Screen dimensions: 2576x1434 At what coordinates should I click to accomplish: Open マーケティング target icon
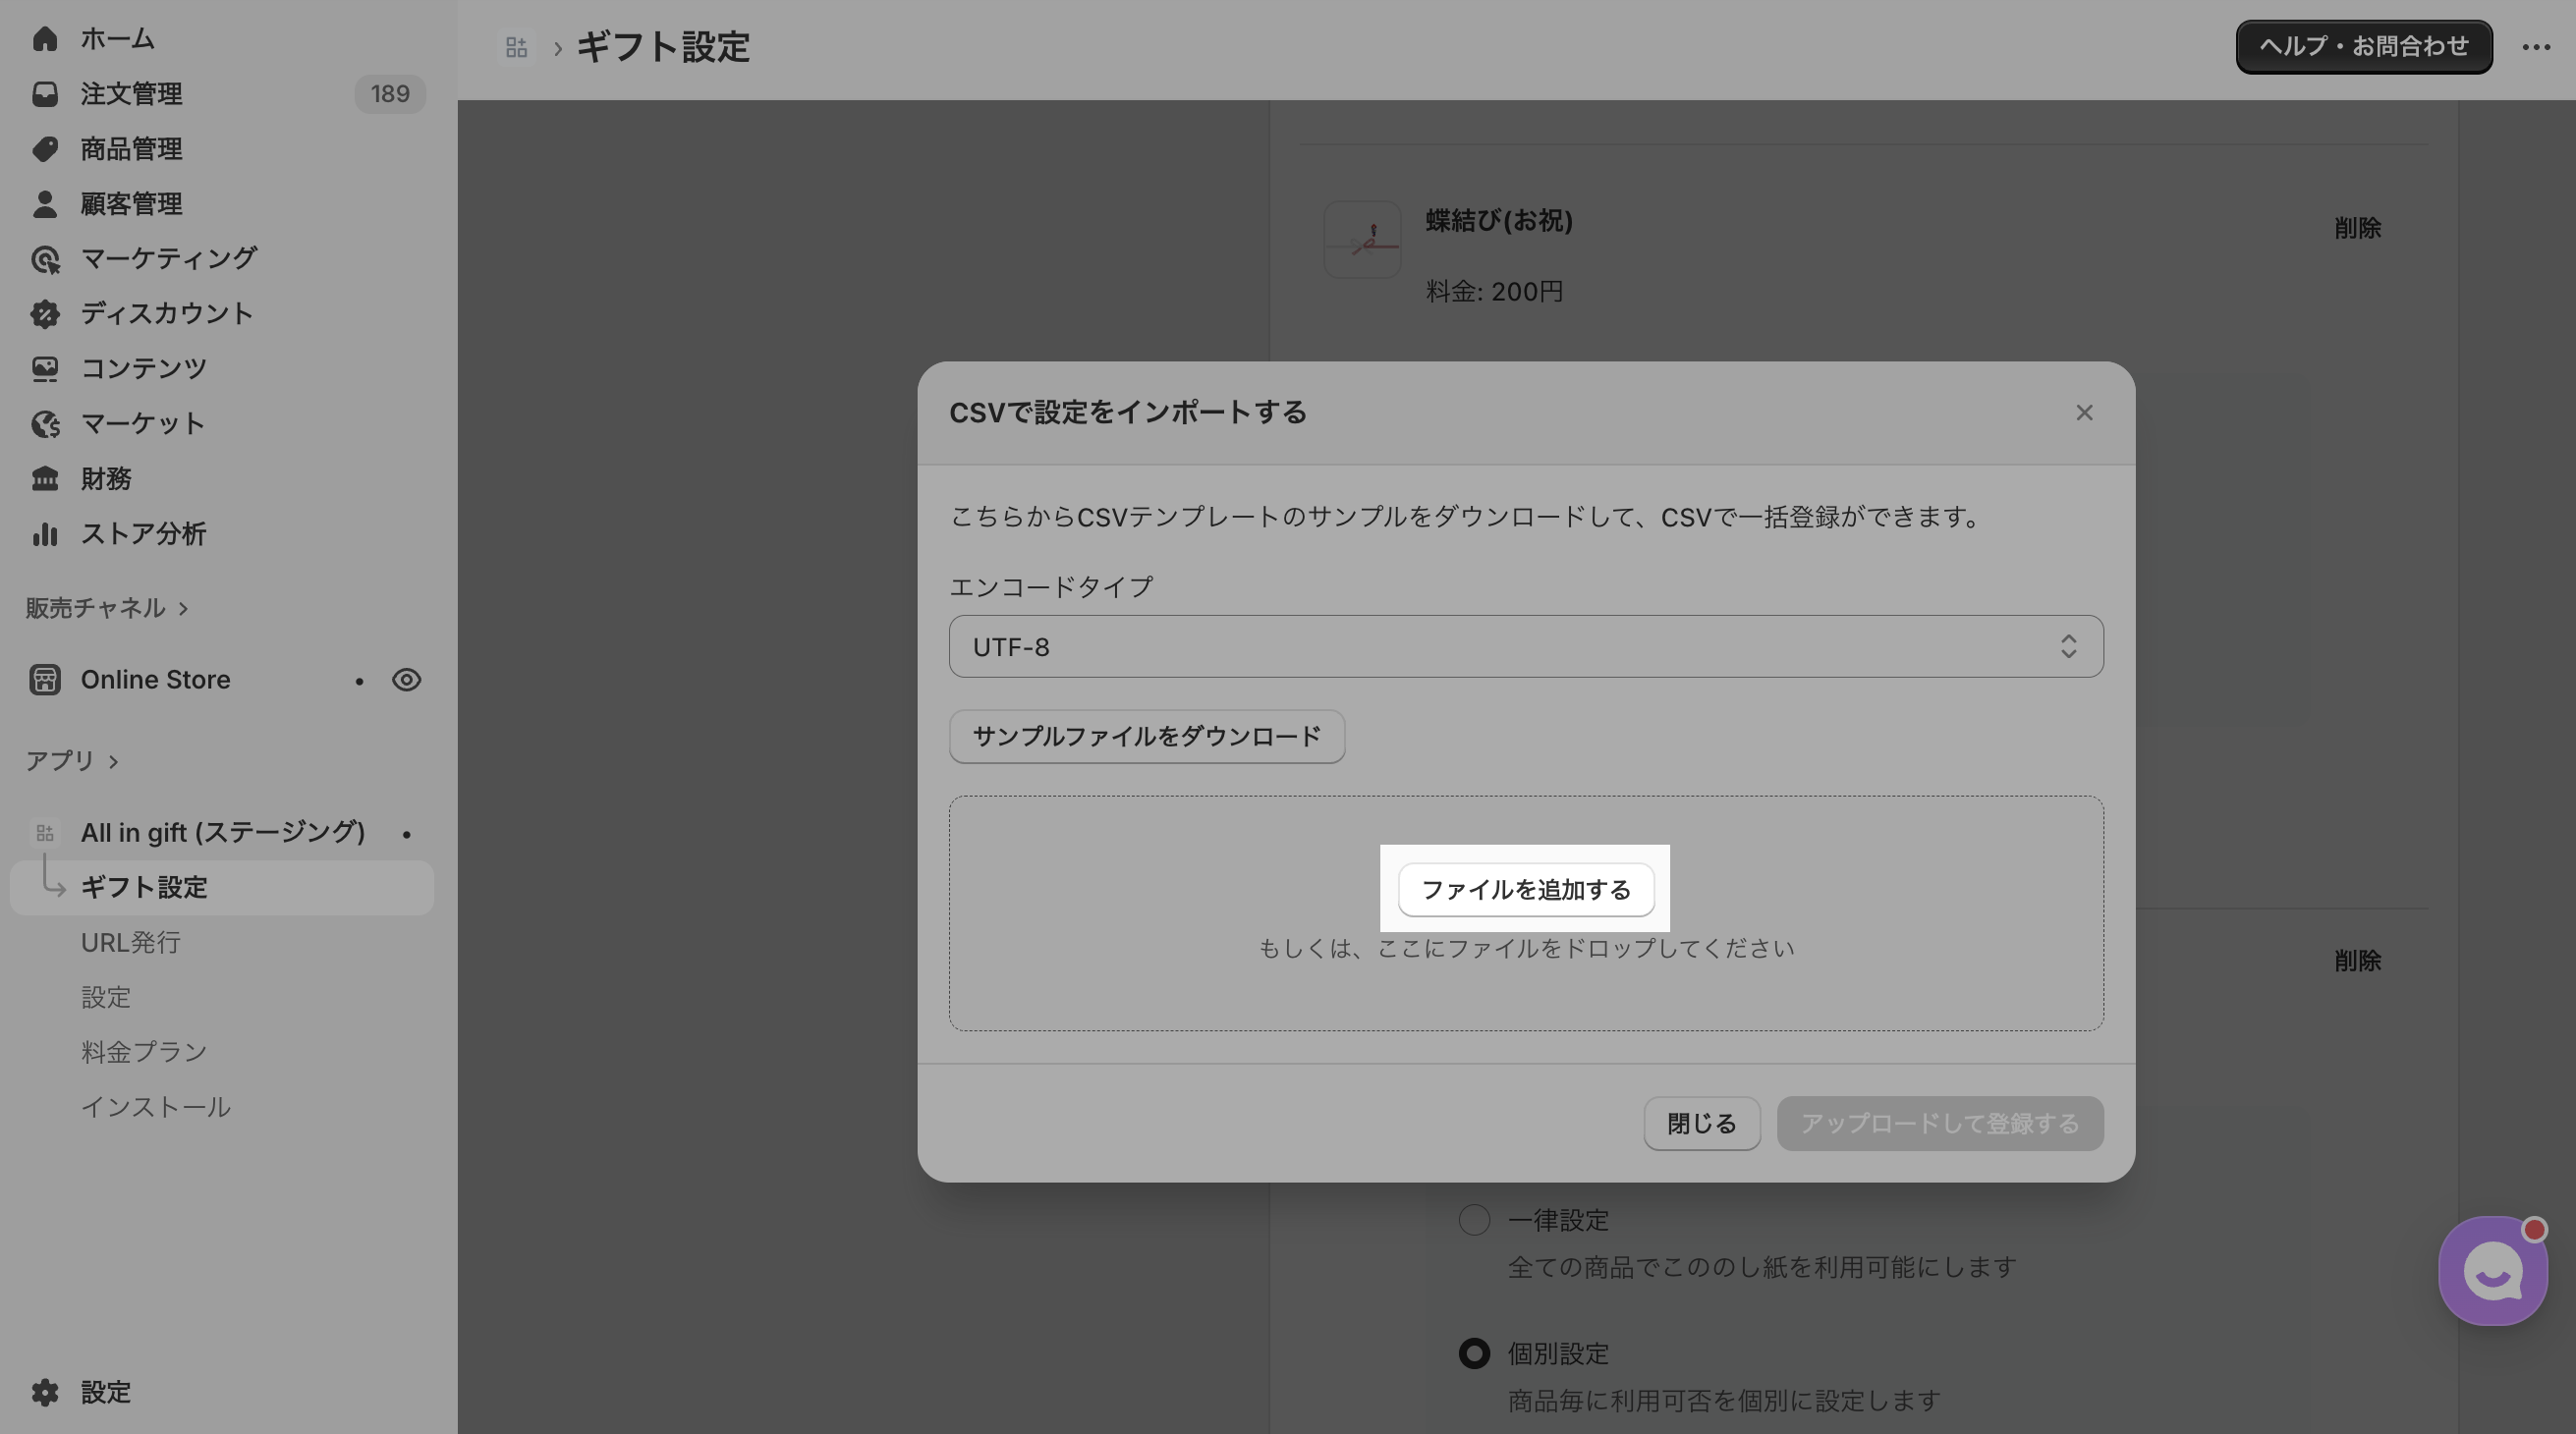[45, 259]
